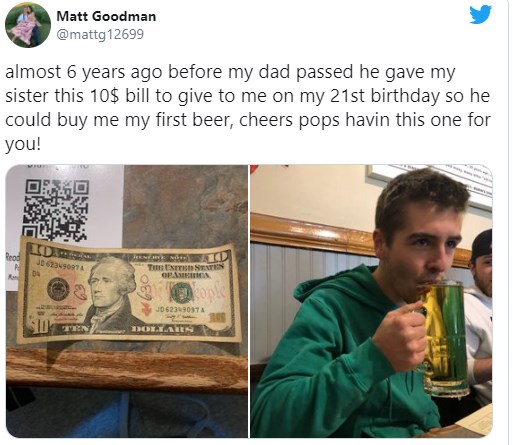Open the @mattg12699 handle link

pyautogui.click(x=100, y=34)
